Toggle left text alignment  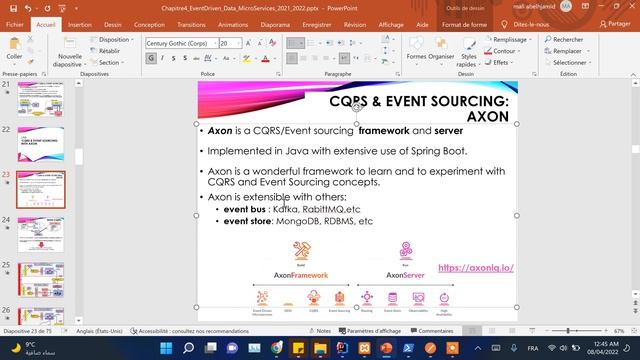pyautogui.click(x=292, y=58)
